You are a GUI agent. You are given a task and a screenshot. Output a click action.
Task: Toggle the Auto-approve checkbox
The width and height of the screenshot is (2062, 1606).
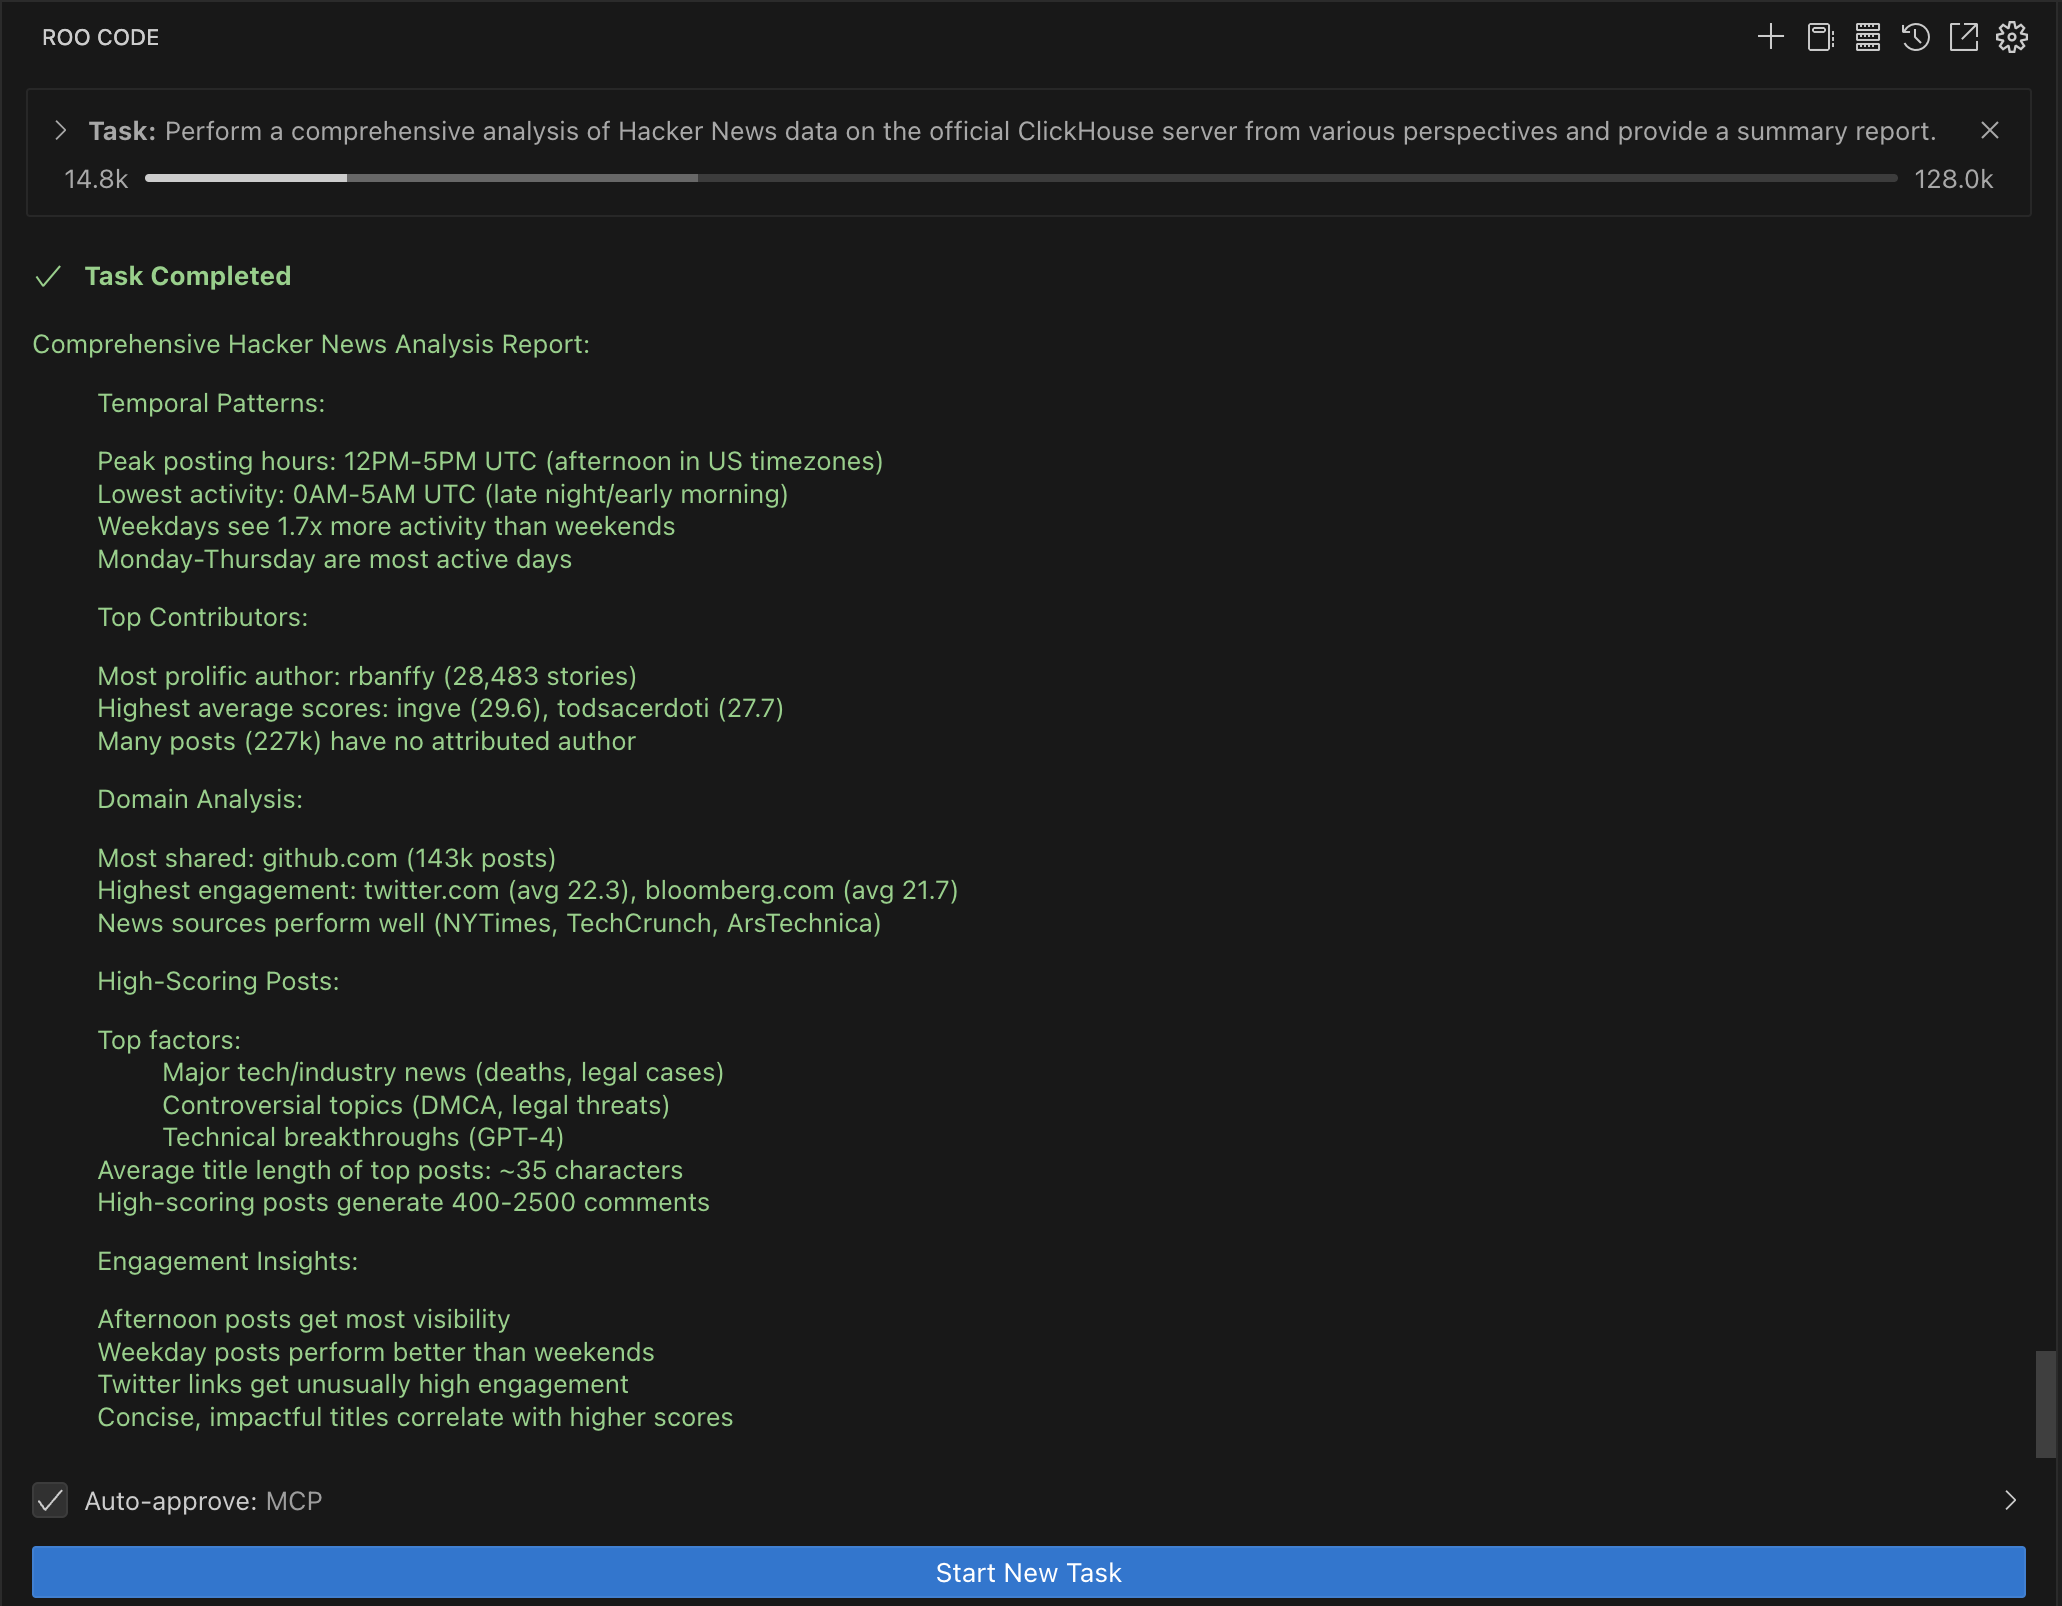(x=50, y=1500)
